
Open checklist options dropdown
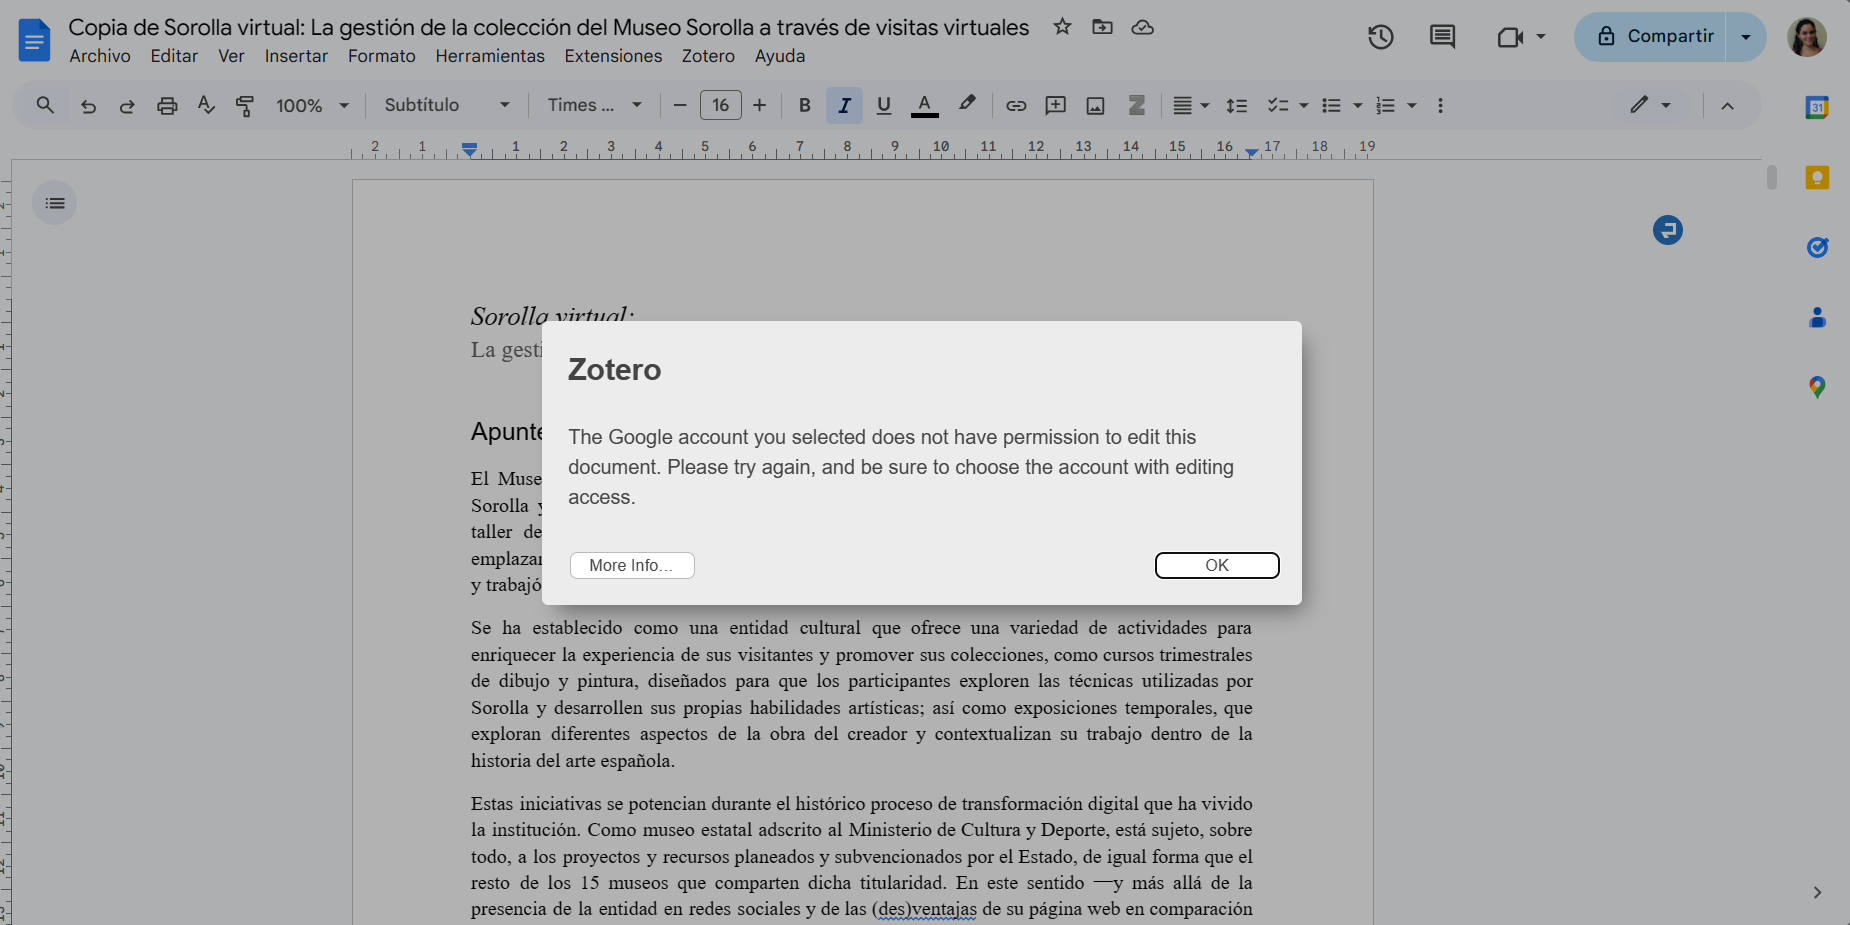(x=1303, y=105)
